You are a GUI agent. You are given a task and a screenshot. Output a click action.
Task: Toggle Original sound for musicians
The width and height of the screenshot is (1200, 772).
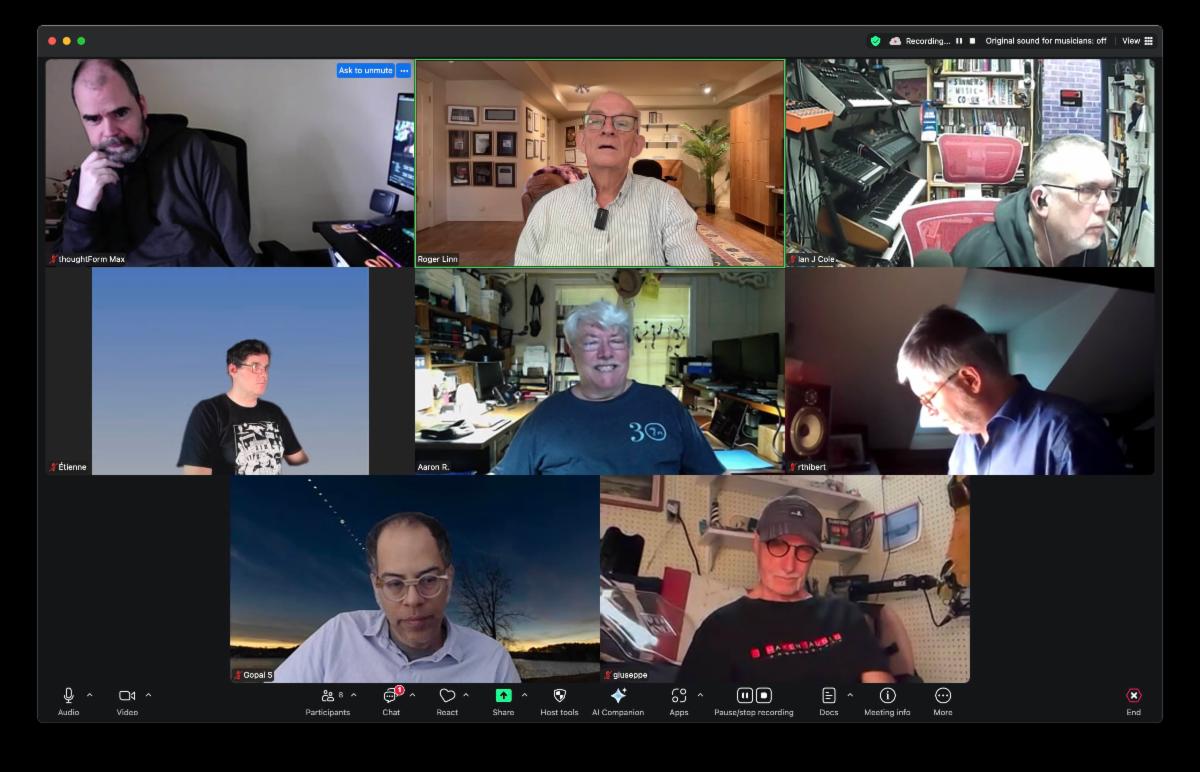[x=1046, y=41]
